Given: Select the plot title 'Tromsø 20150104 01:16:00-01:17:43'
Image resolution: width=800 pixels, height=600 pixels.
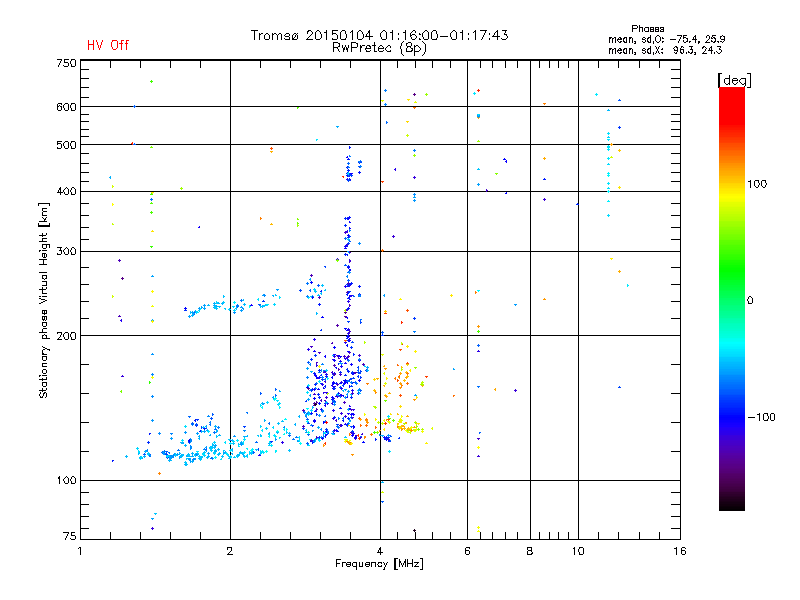Looking at the screenshot, I should coord(379,35).
